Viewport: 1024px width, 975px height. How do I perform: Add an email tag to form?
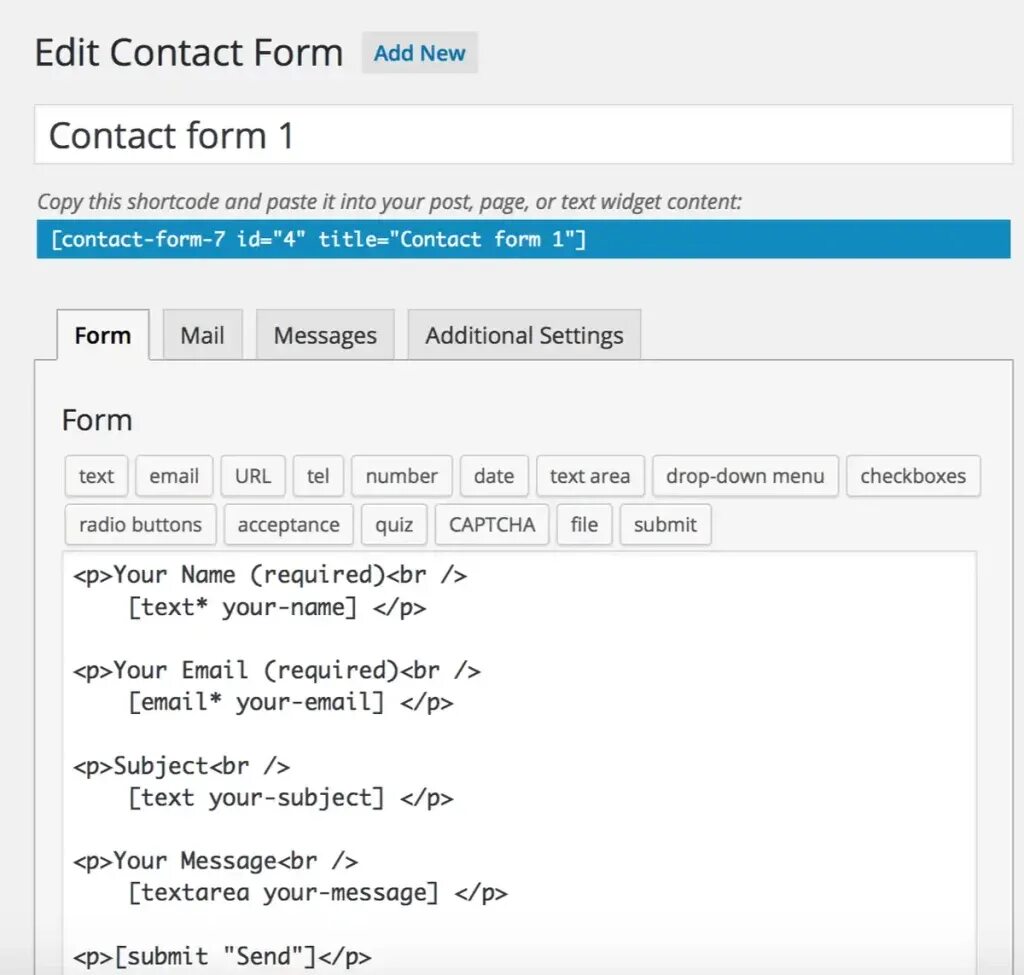coord(174,476)
